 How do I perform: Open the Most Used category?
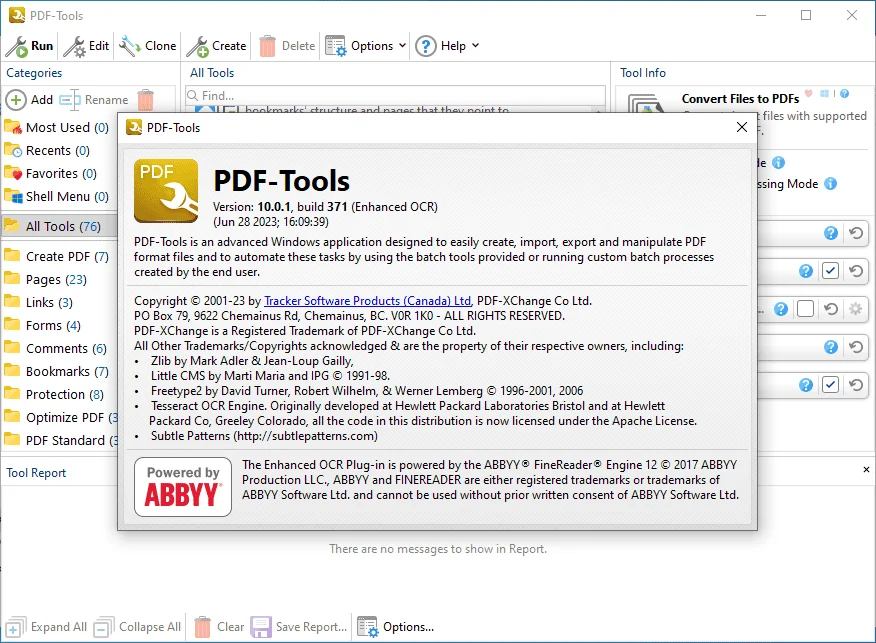click(x=57, y=128)
